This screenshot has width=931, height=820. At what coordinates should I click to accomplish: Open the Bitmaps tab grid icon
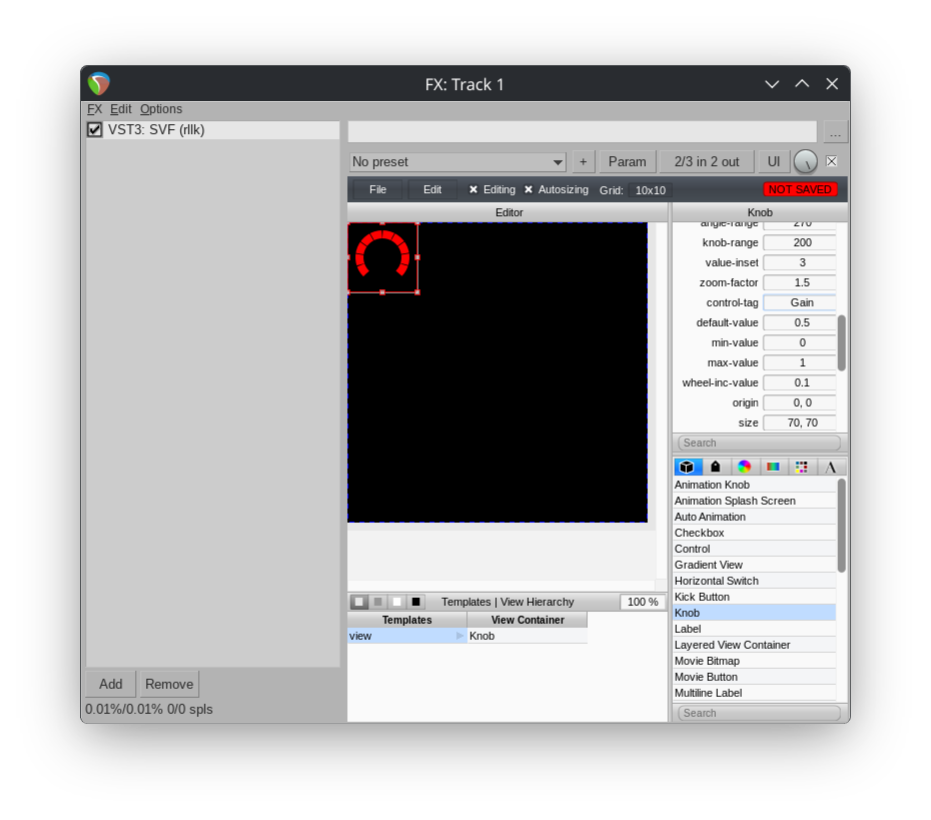pyautogui.click(x=802, y=467)
